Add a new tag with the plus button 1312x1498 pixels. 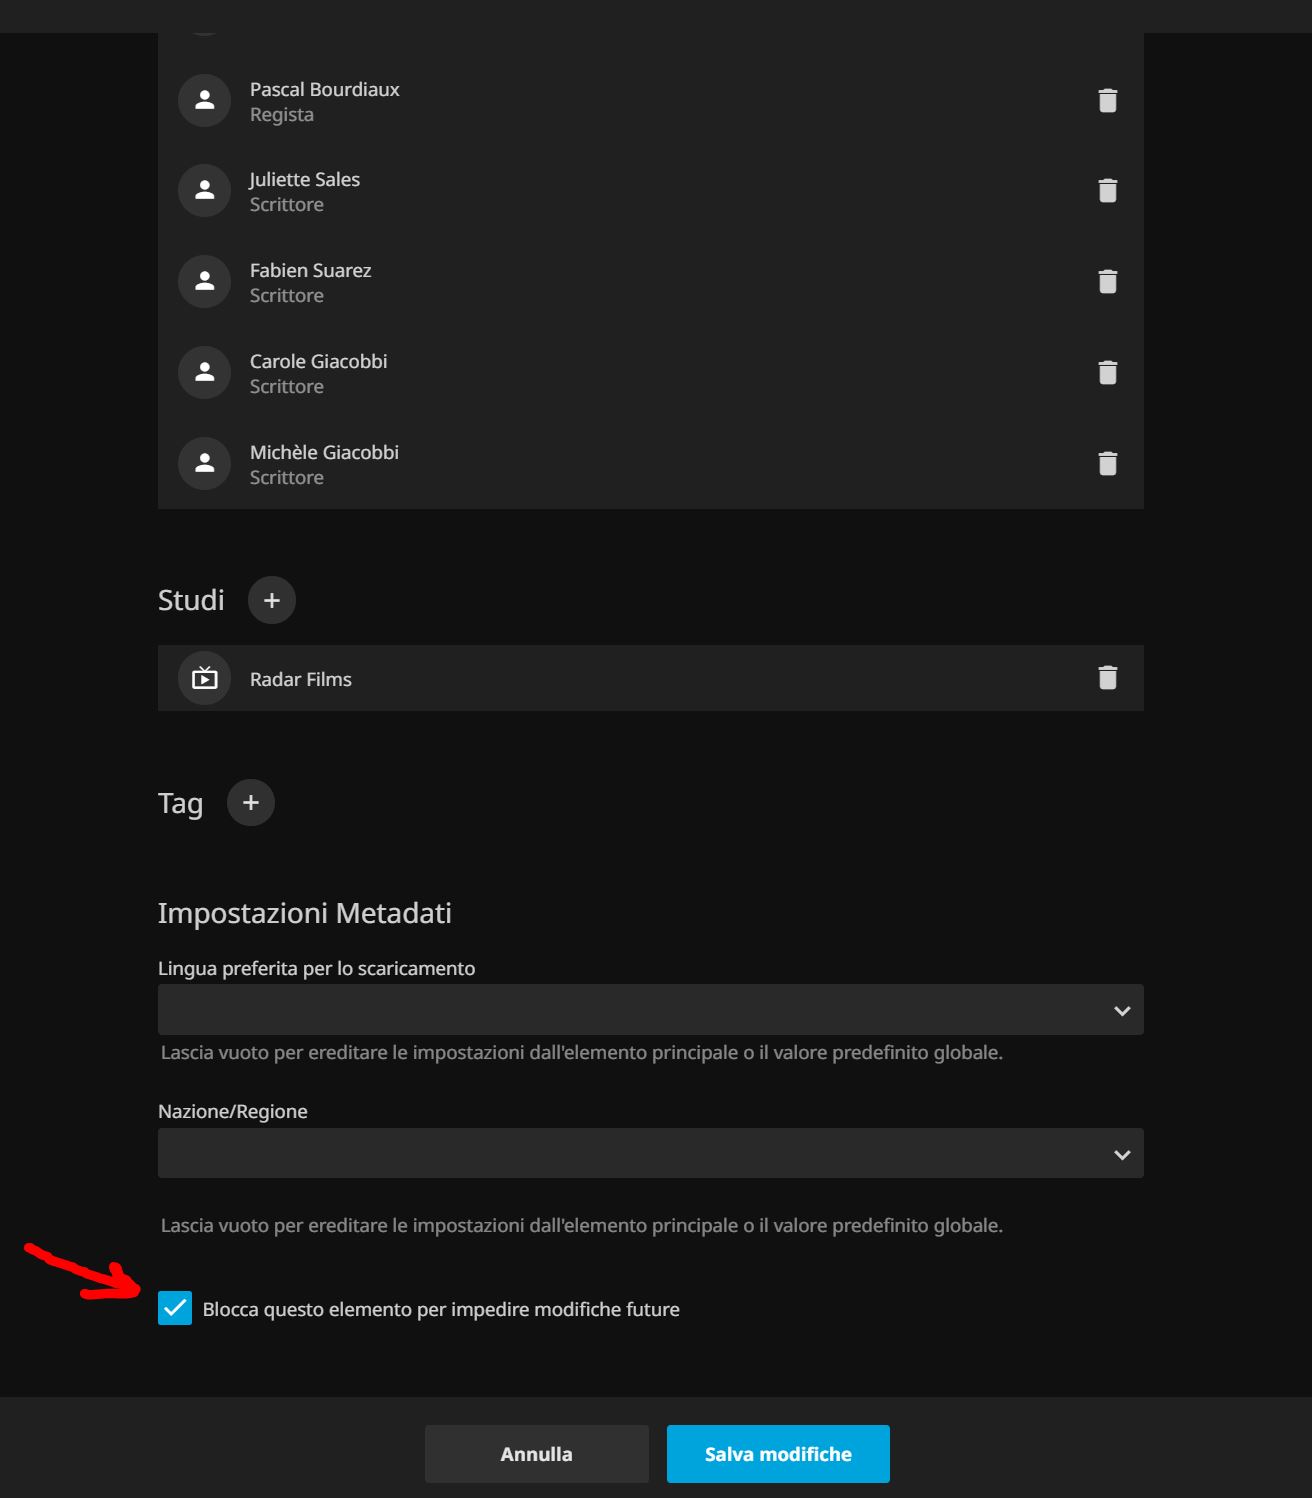pyautogui.click(x=250, y=803)
